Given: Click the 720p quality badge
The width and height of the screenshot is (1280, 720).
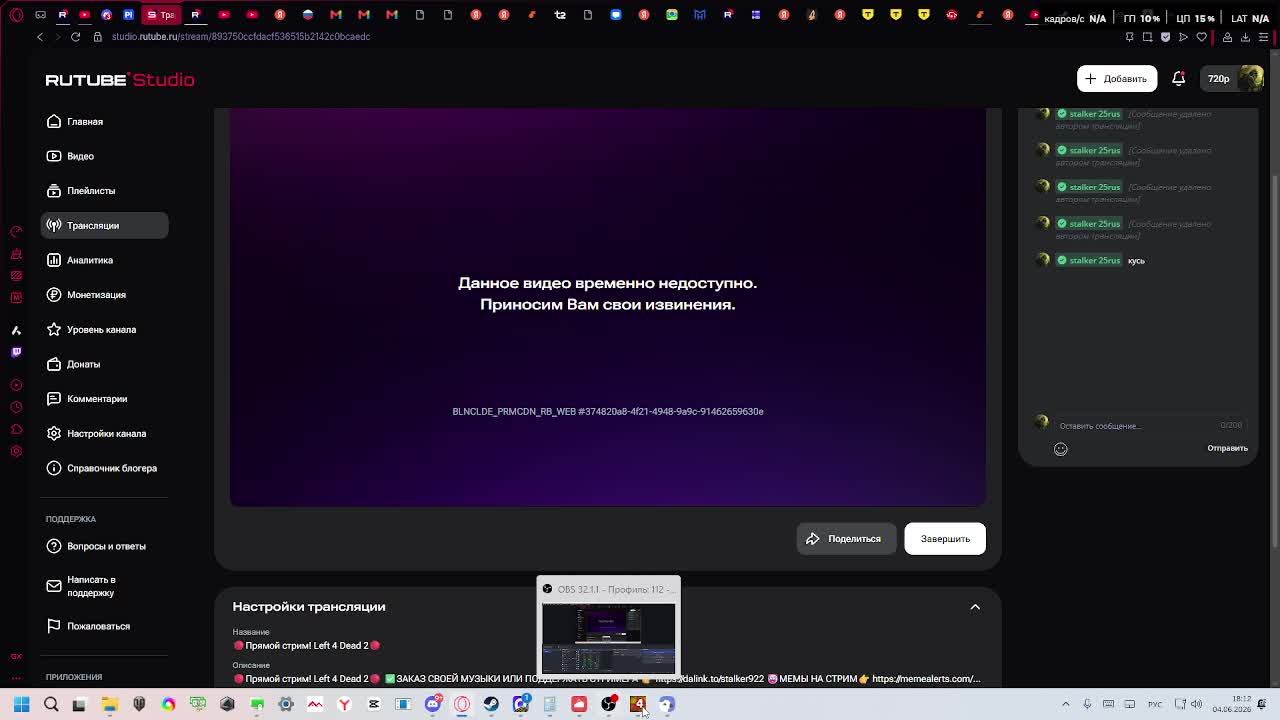Looking at the screenshot, I should coord(1218,78).
